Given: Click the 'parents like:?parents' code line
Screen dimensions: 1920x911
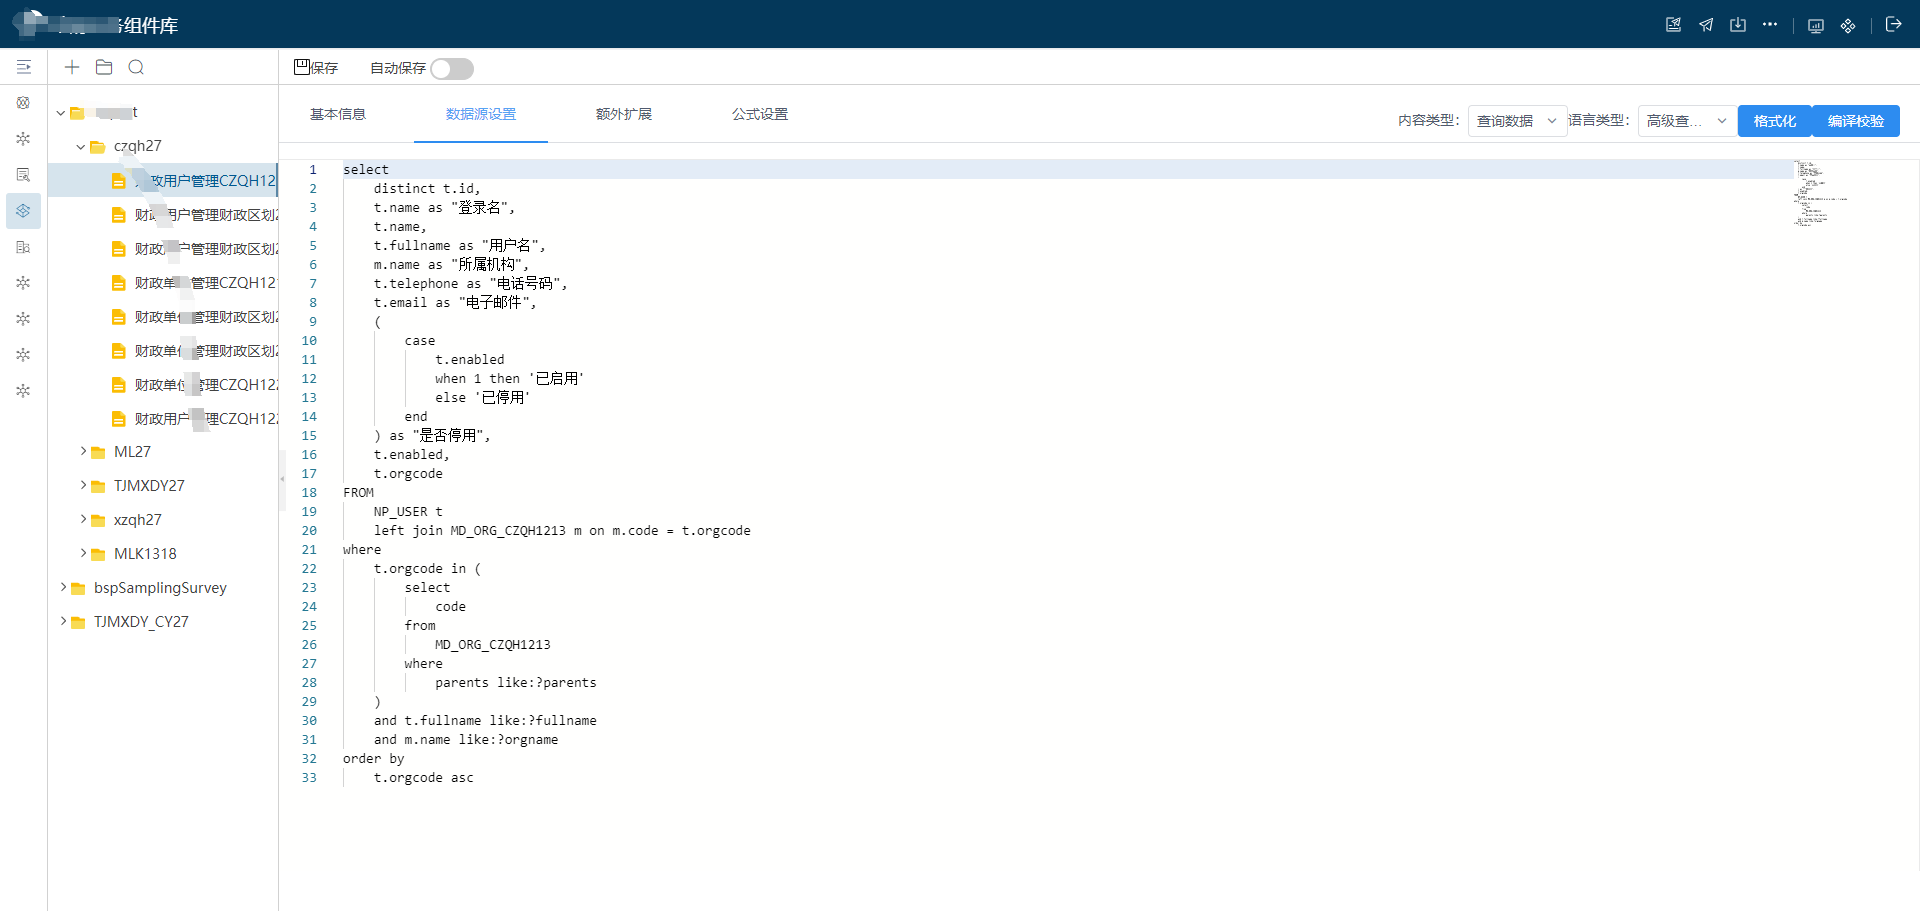Looking at the screenshot, I should (x=516, y=683).
